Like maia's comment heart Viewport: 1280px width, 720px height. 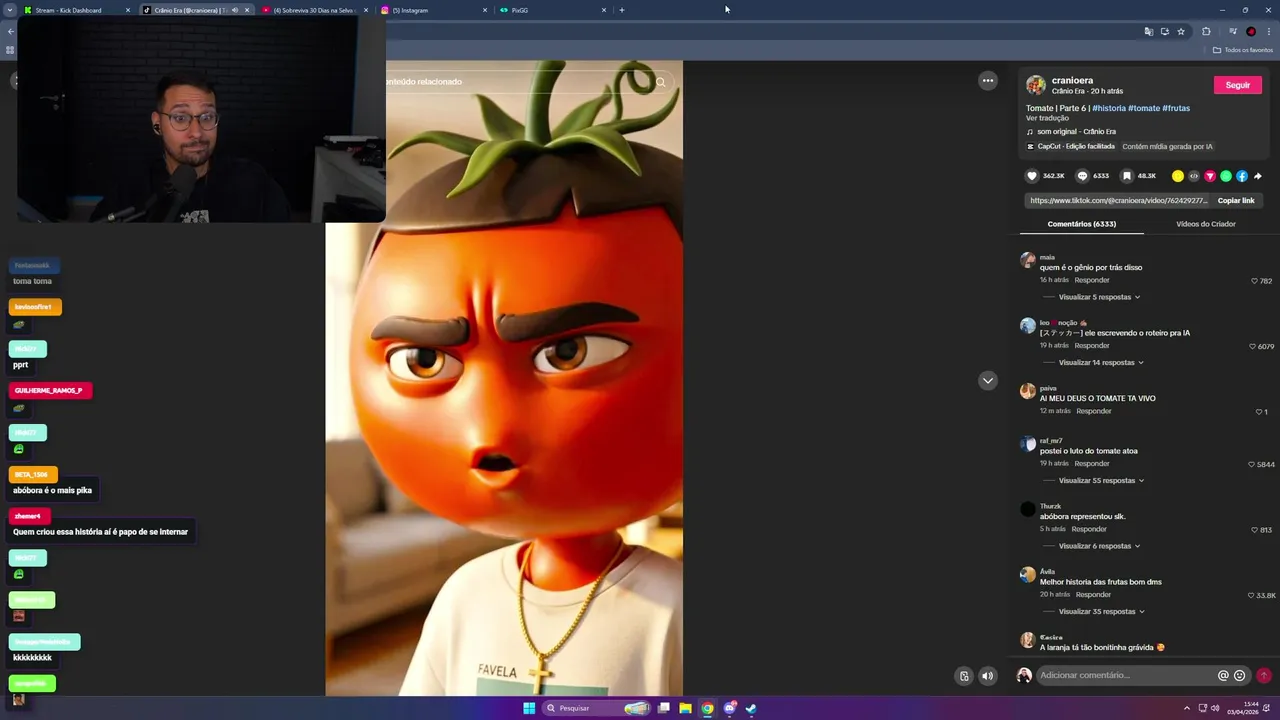tap(1255, 281)
